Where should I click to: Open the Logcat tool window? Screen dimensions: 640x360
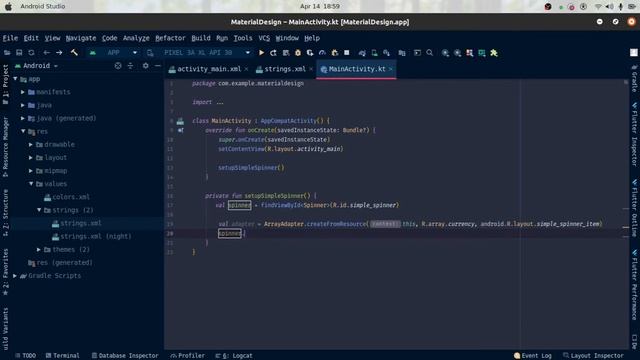pyautogui.click(x=234, y=356)
